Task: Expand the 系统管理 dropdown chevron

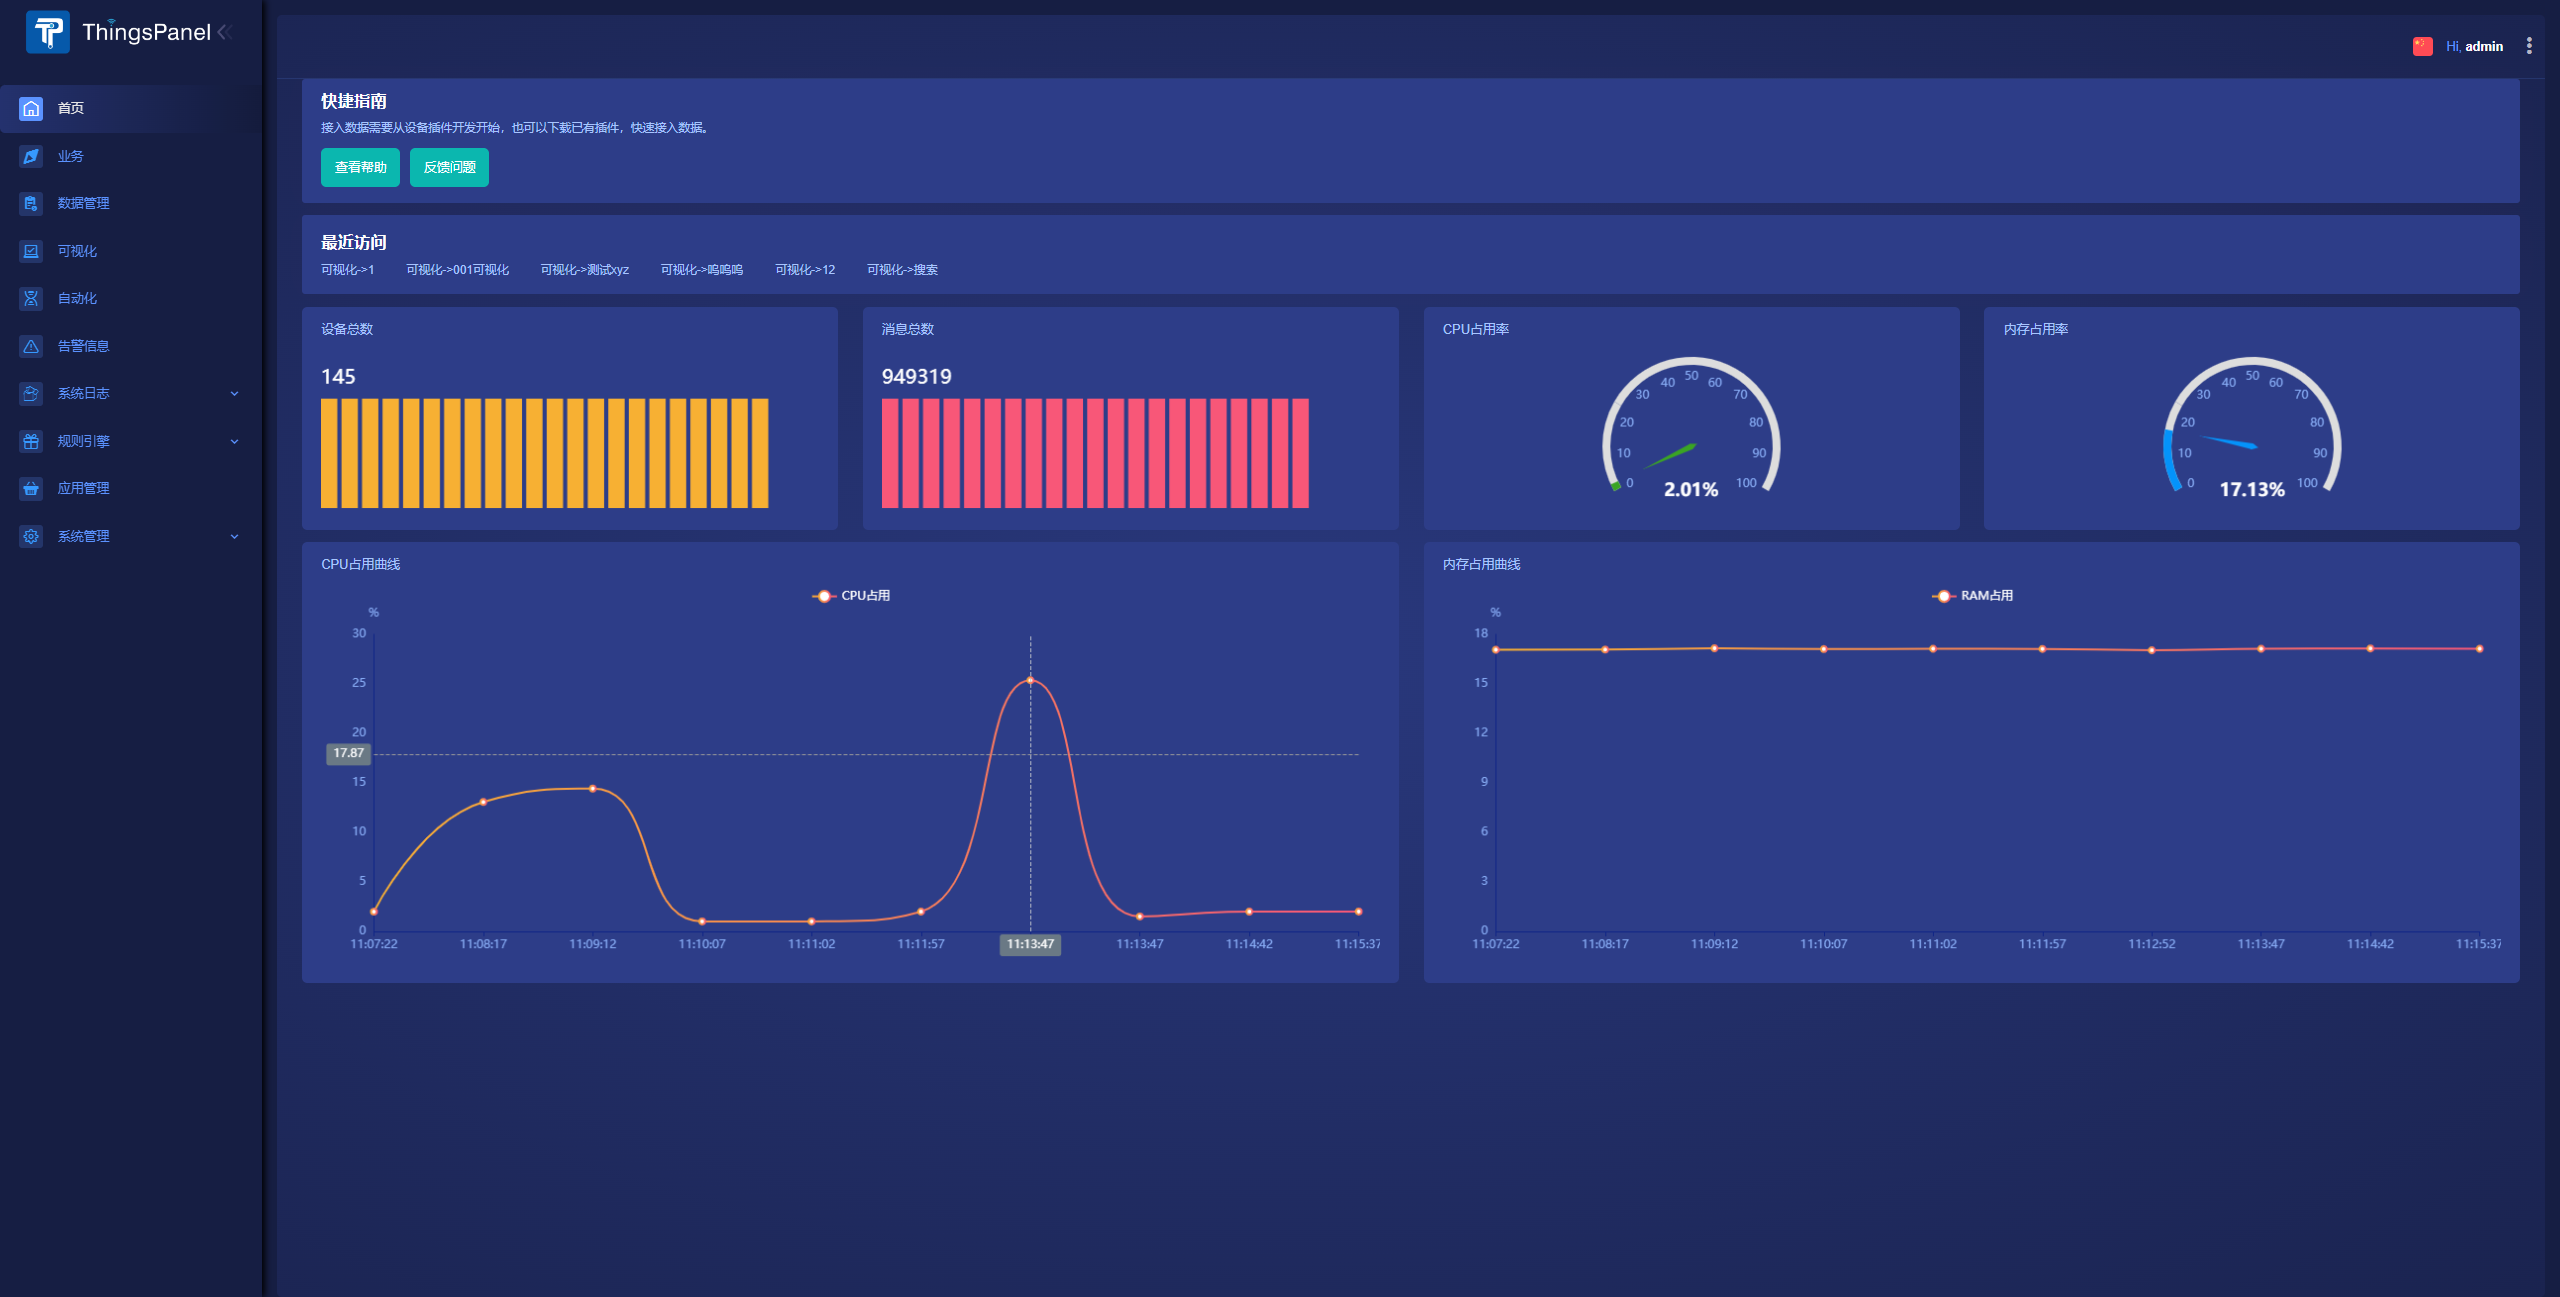Action: tap(235, 537)
